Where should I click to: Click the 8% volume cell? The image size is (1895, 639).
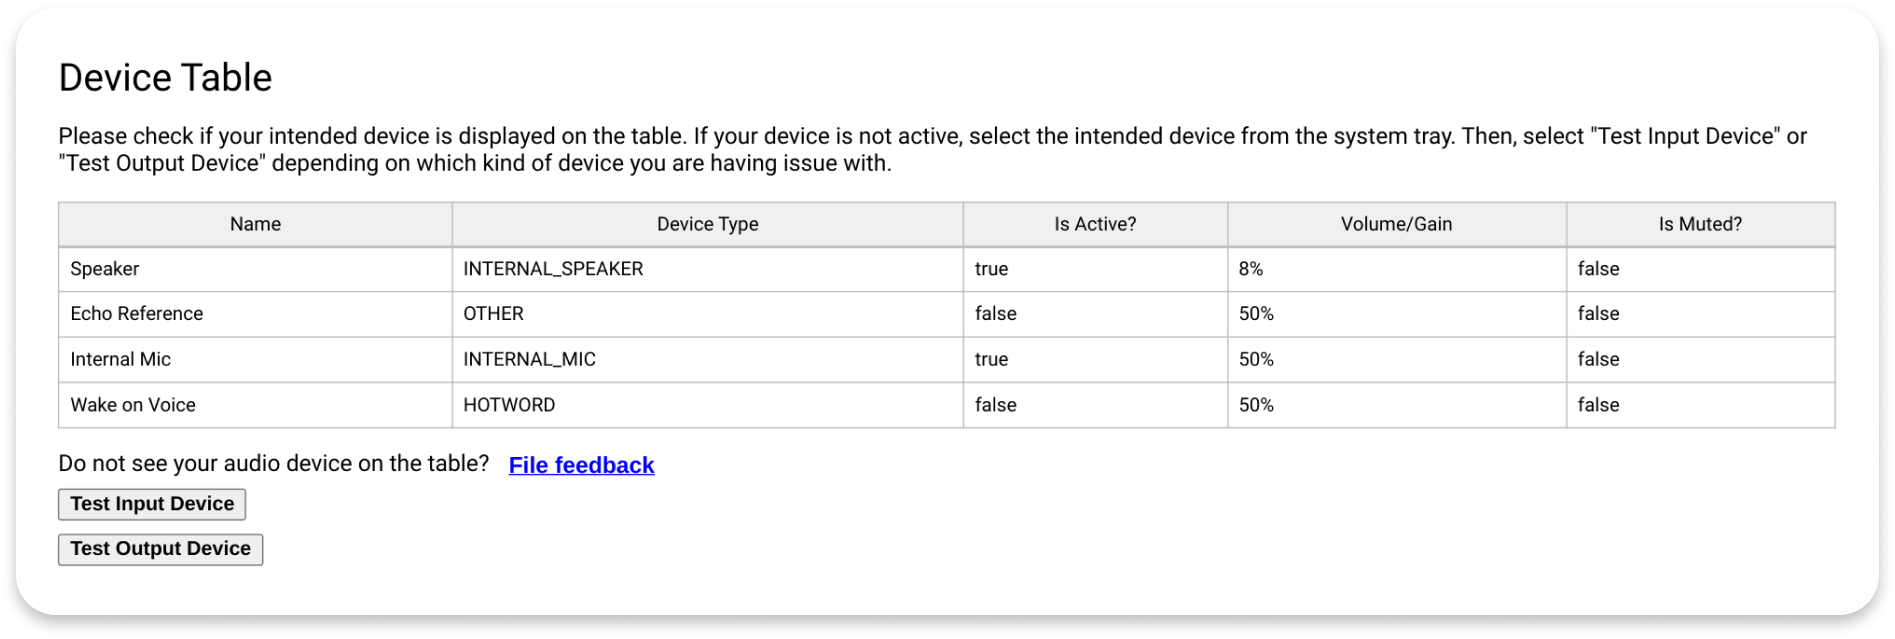tap(1251, 269)
